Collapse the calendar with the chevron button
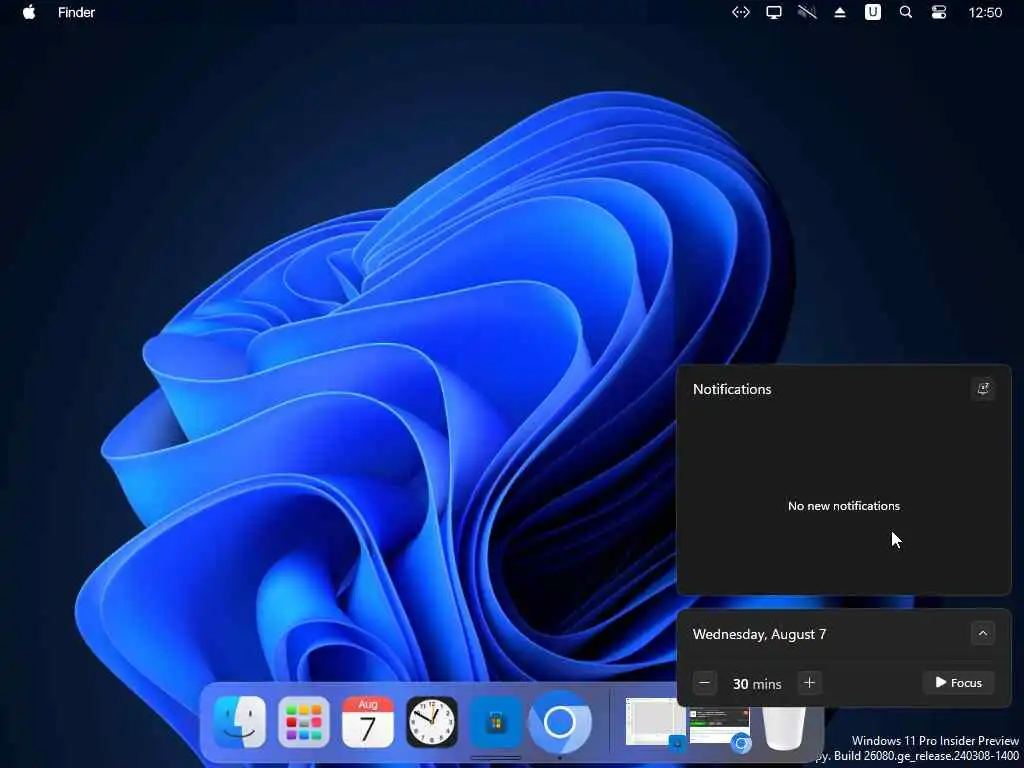 tap(982, 633)
